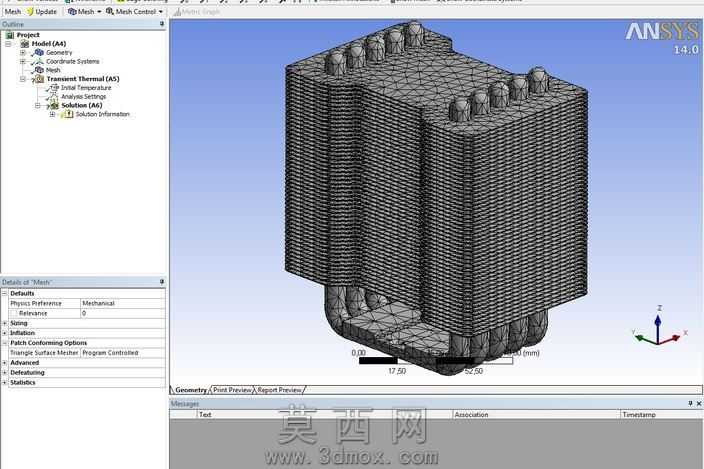Click the Association column header in Messages
The width and height of the screenshot is (704, 469).
[537, 415]
